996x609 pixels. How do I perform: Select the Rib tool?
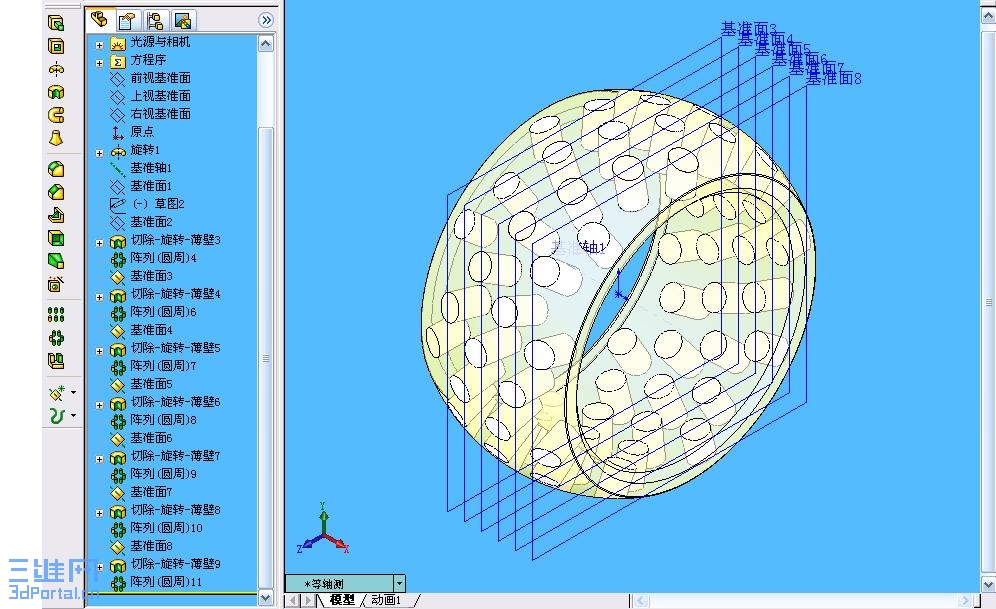click(56, 215)
